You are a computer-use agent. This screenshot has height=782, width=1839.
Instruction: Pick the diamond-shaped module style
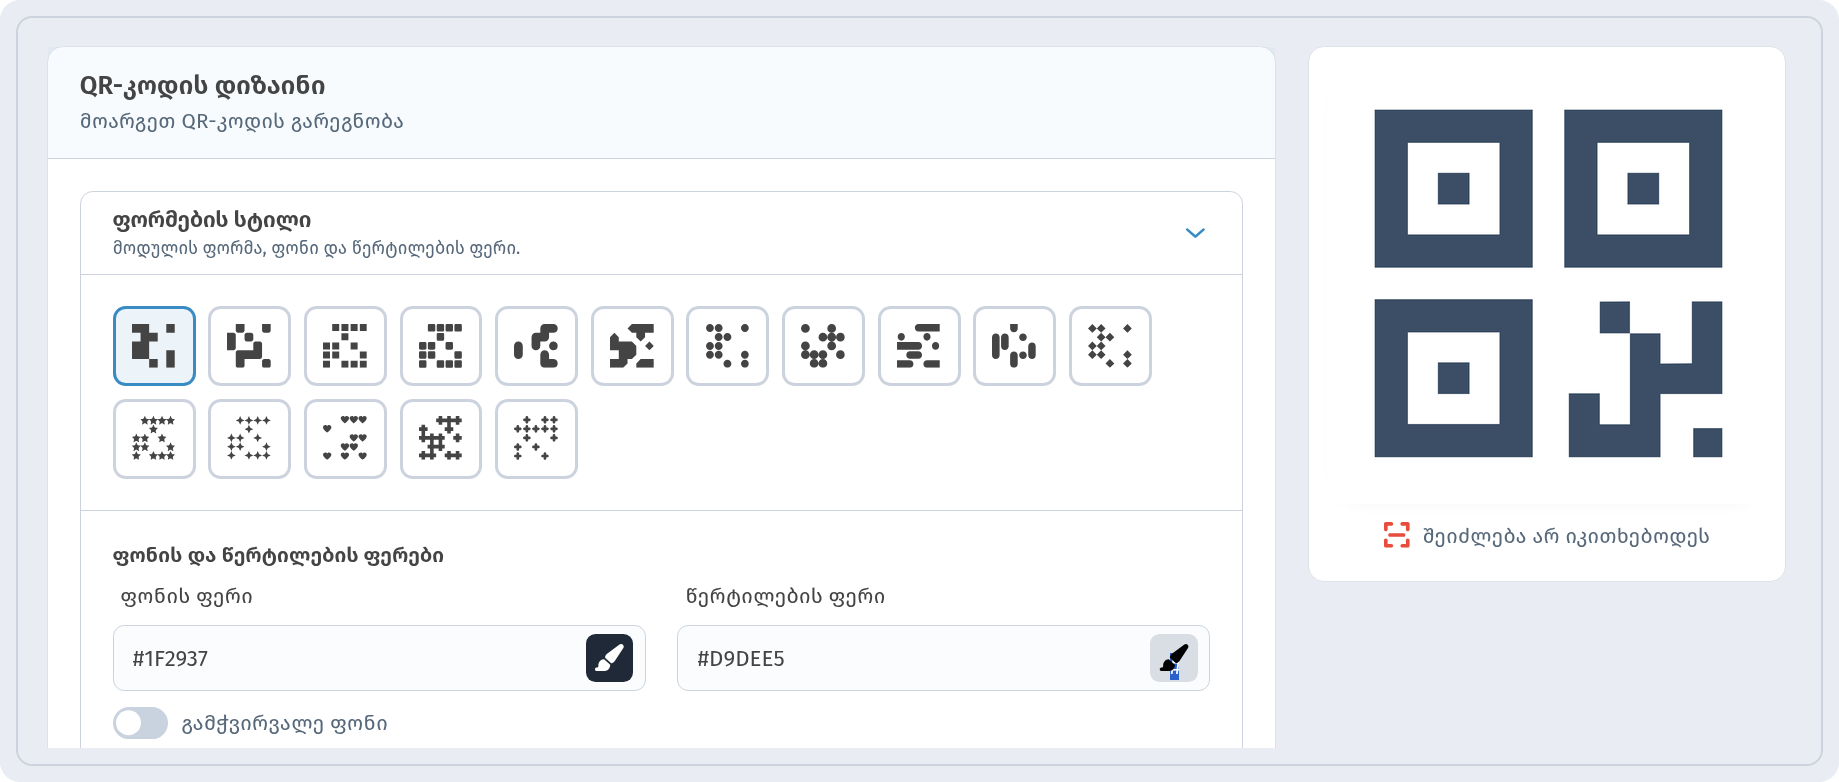1110,346
